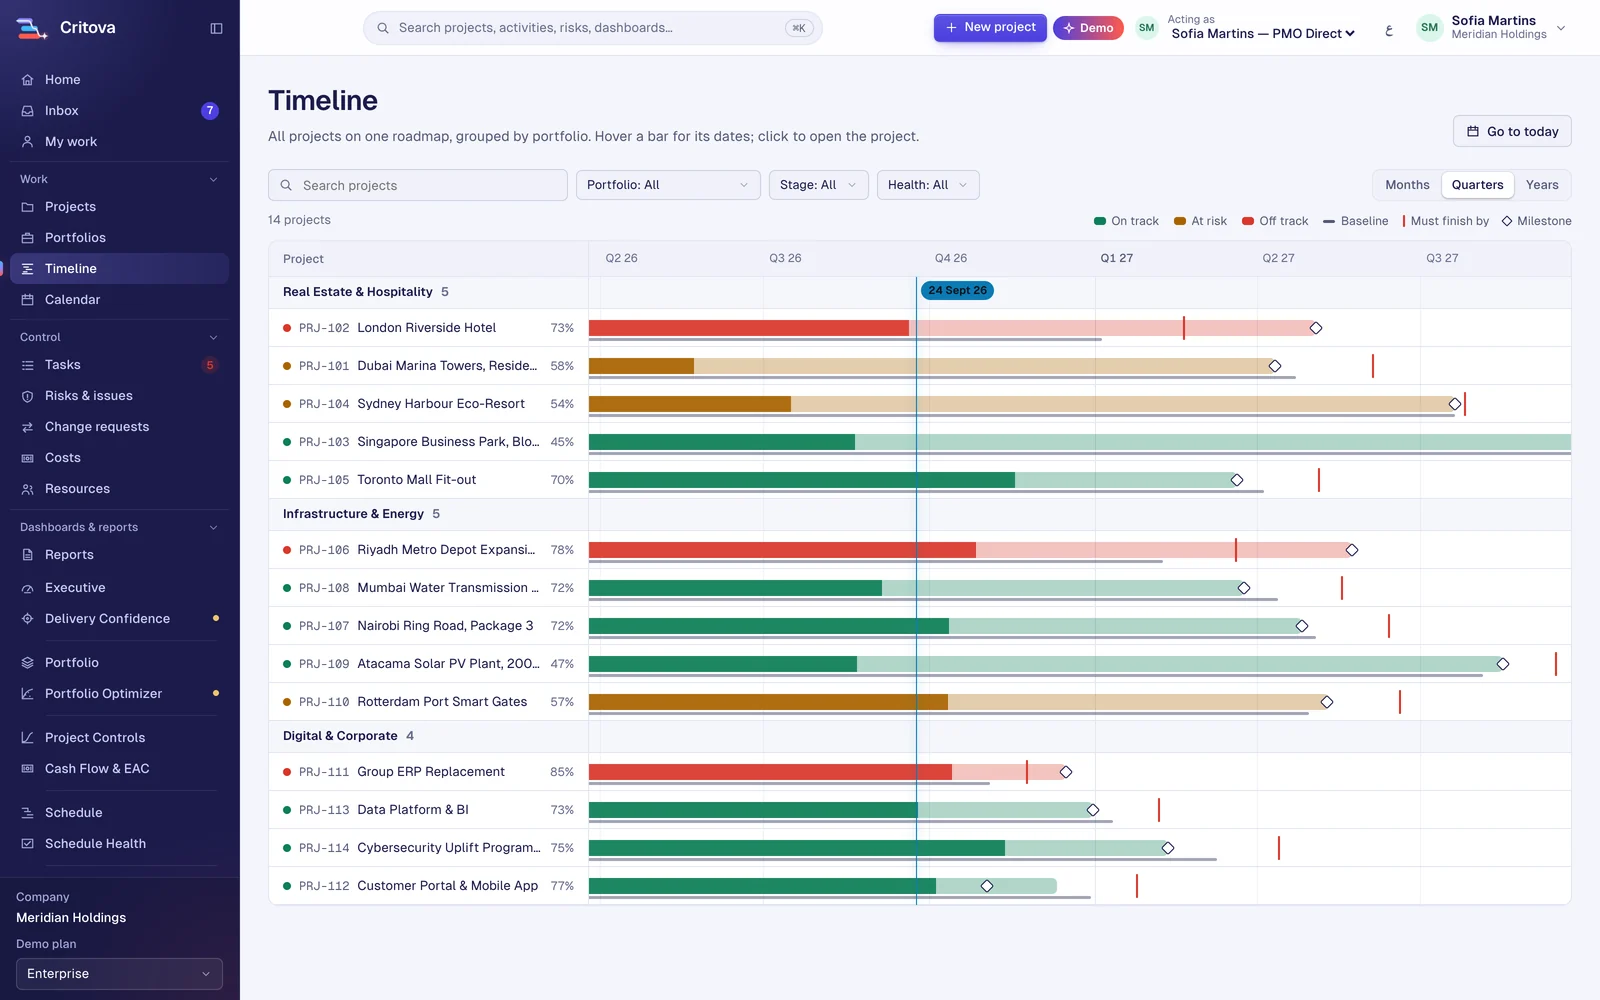Open Resources page
Screen dimensions: 1600x1000
(x=119, y=489)
